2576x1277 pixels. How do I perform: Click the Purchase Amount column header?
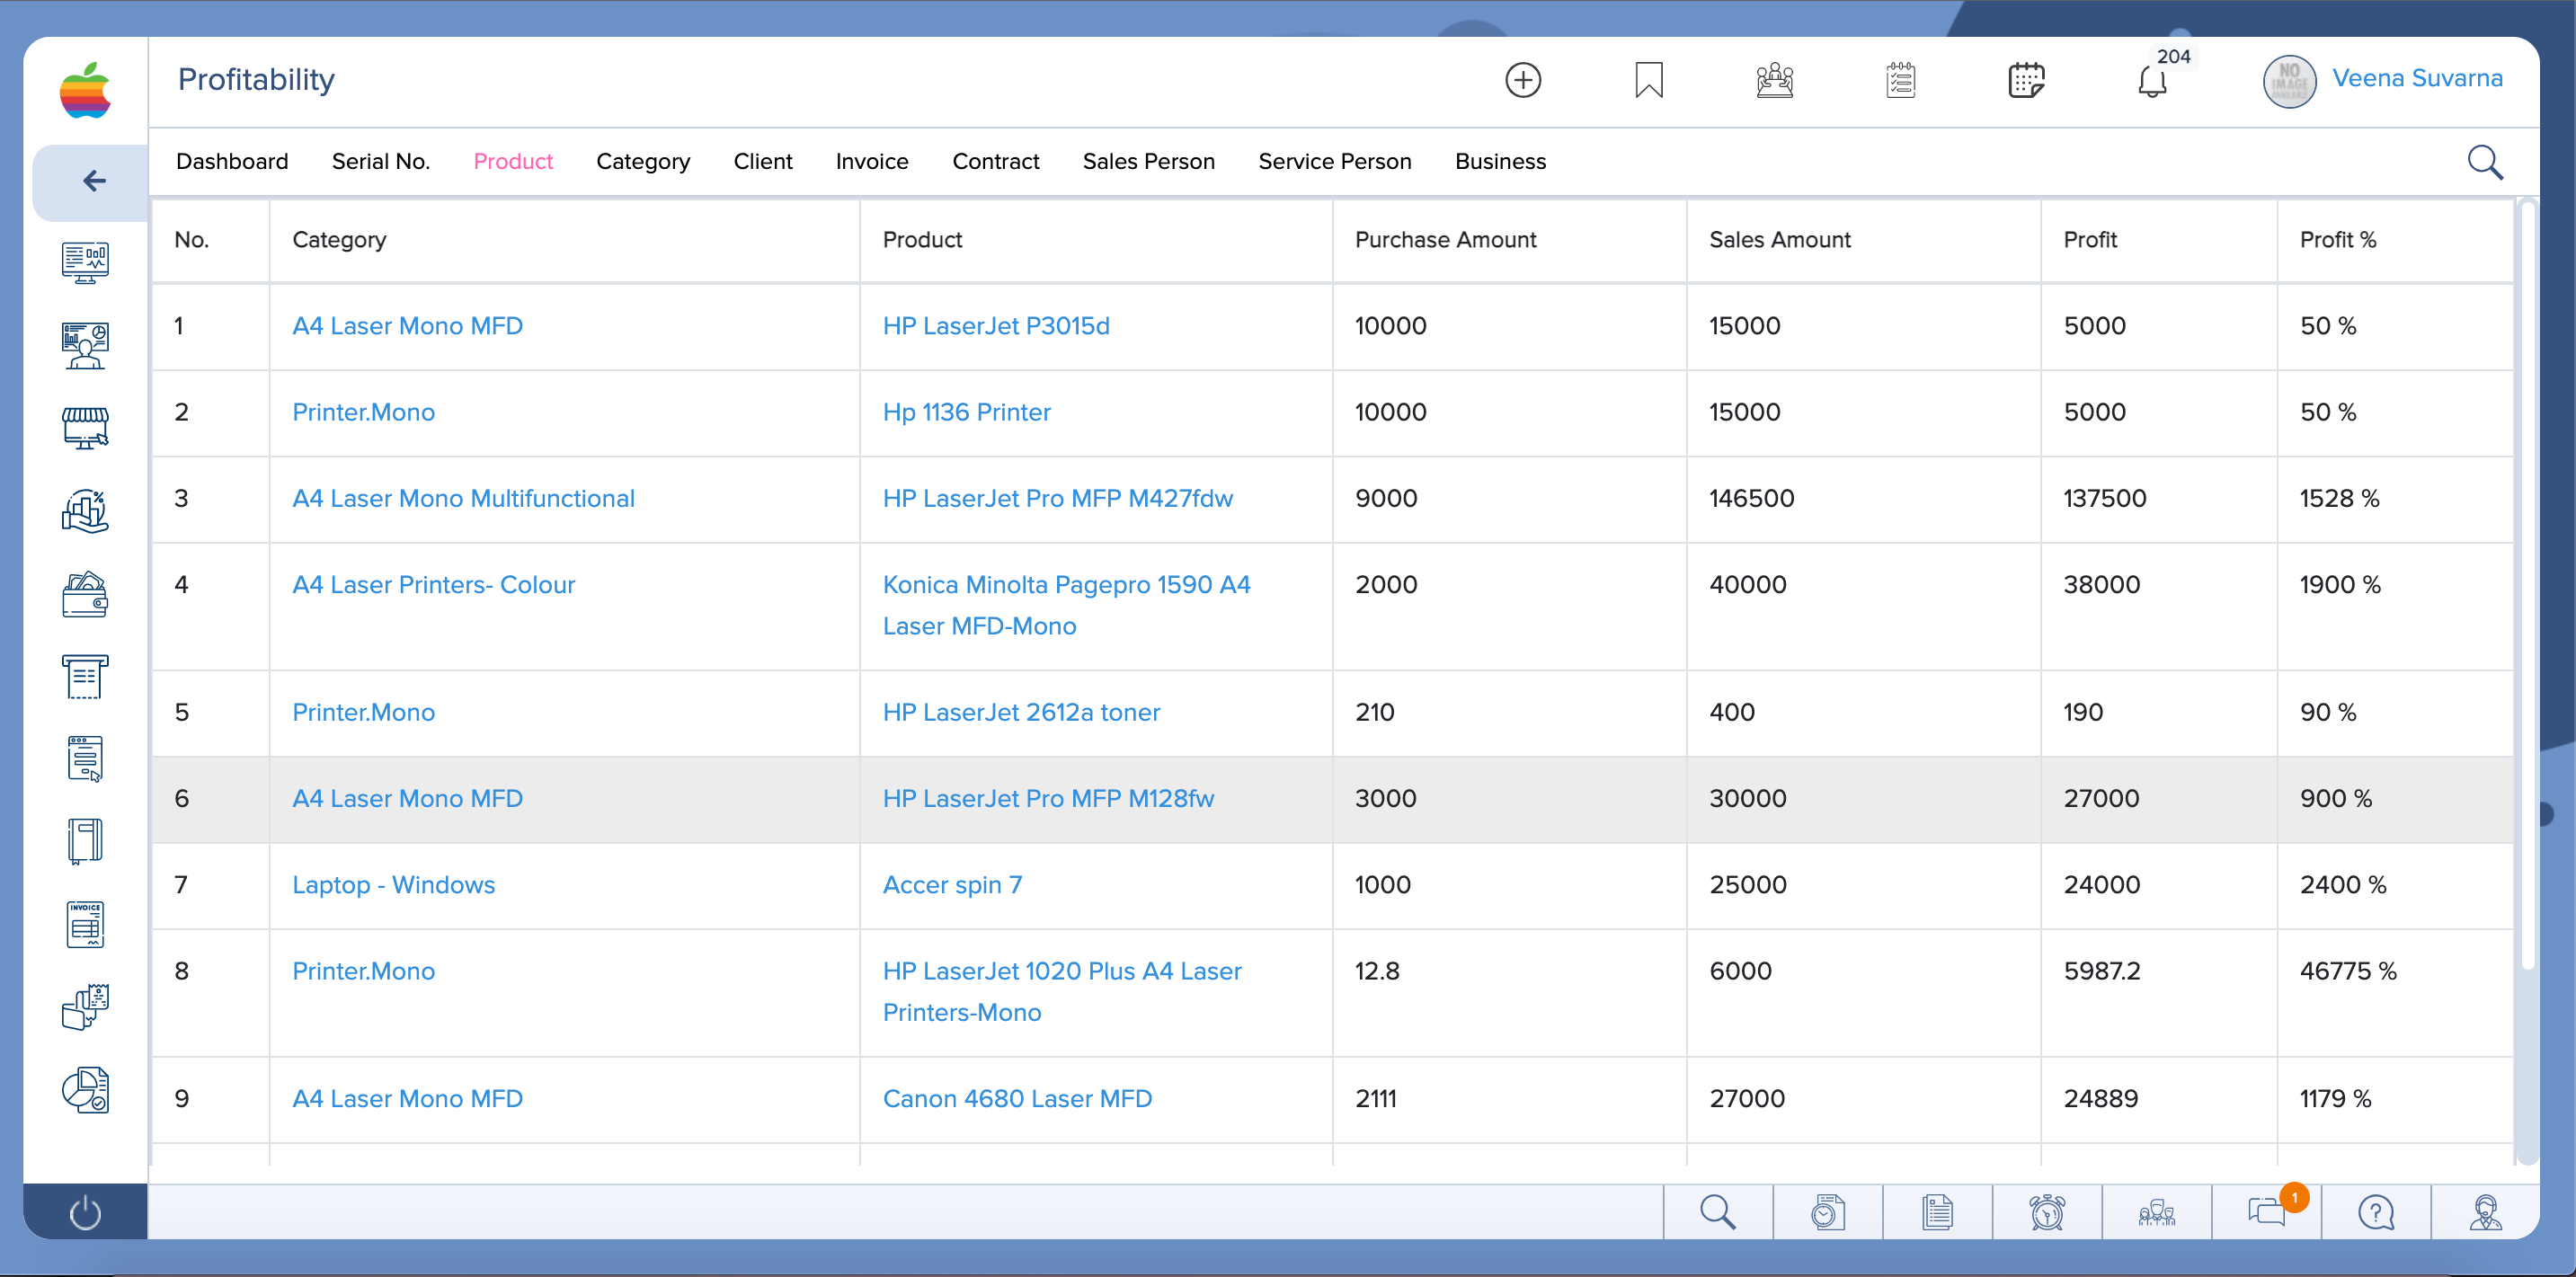click(x=1445, y=240)
